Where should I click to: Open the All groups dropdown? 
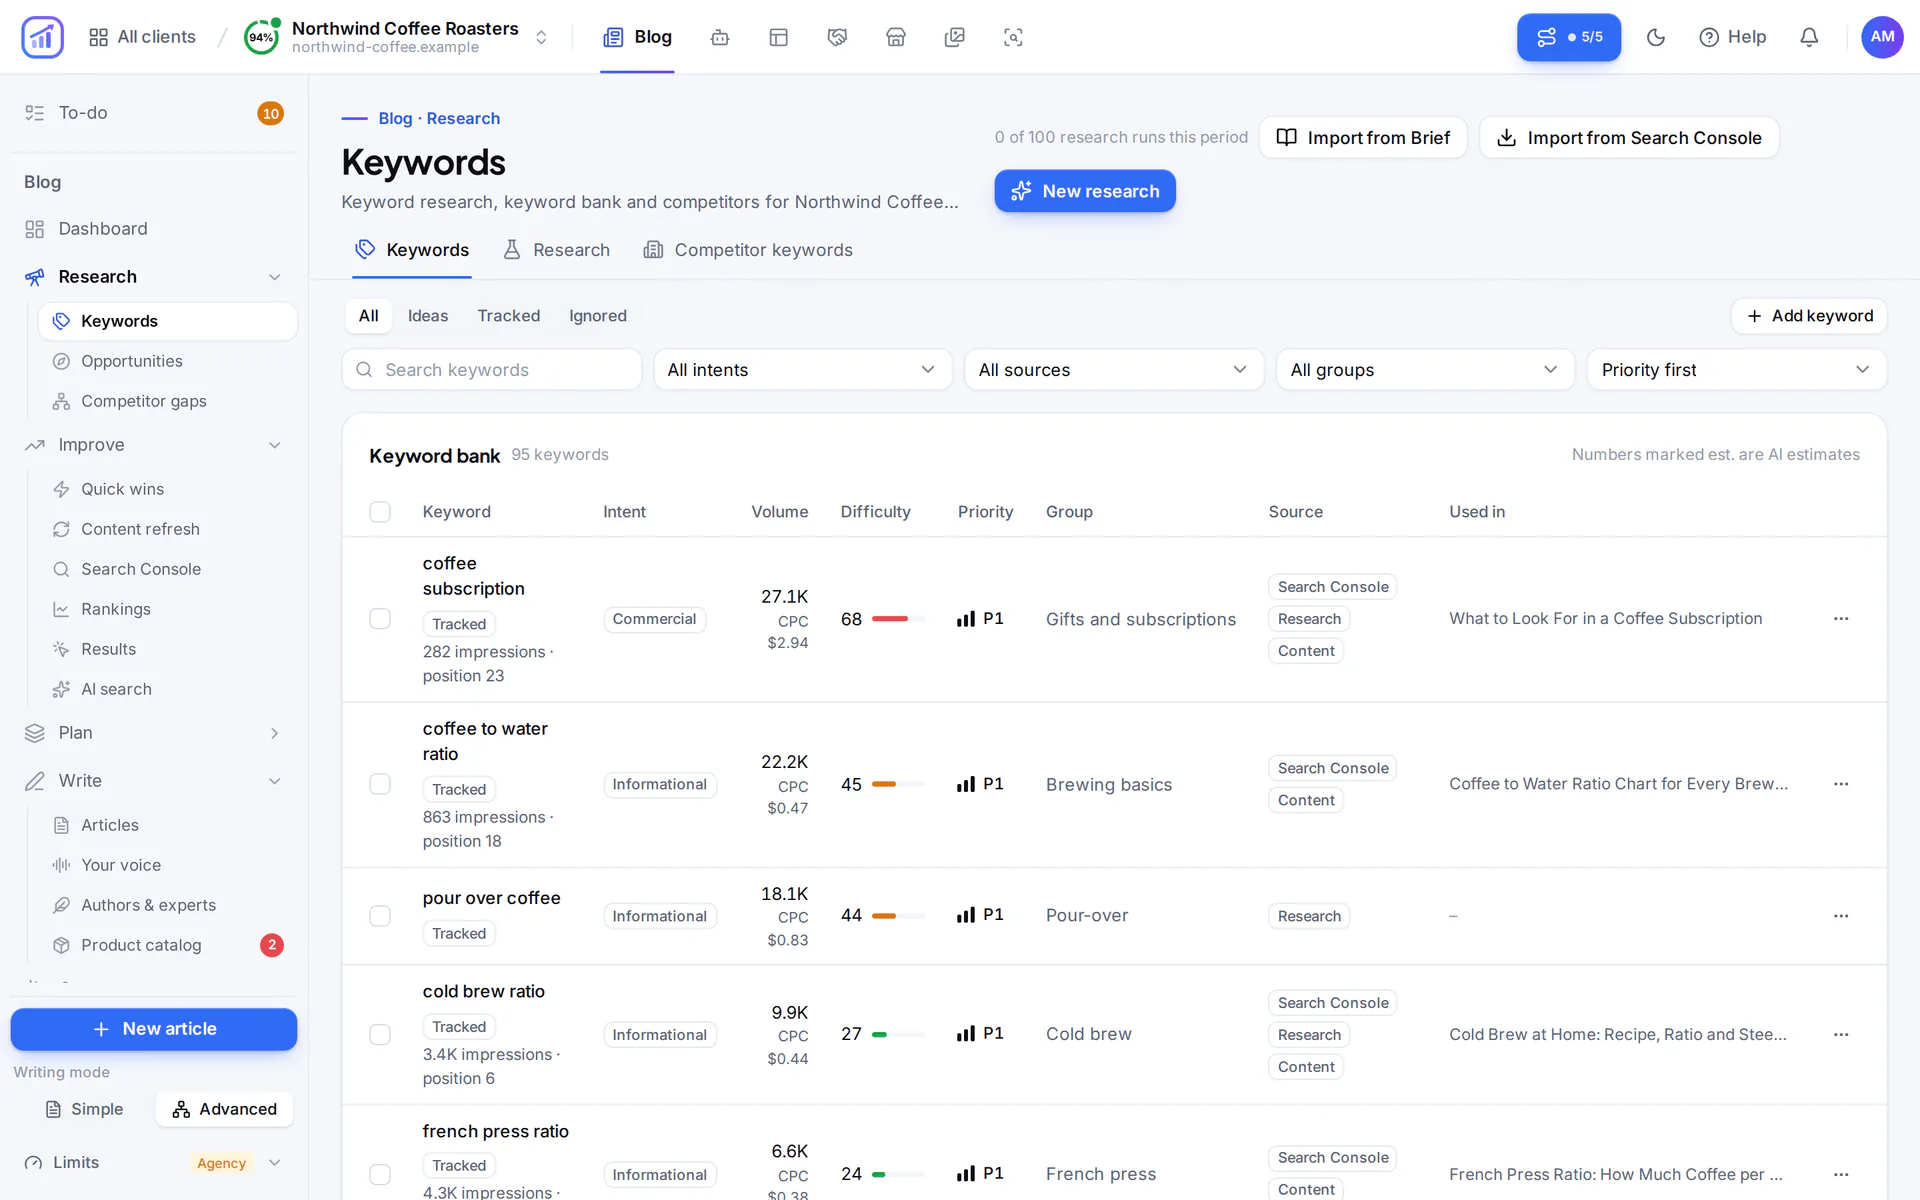point(1425,370)
